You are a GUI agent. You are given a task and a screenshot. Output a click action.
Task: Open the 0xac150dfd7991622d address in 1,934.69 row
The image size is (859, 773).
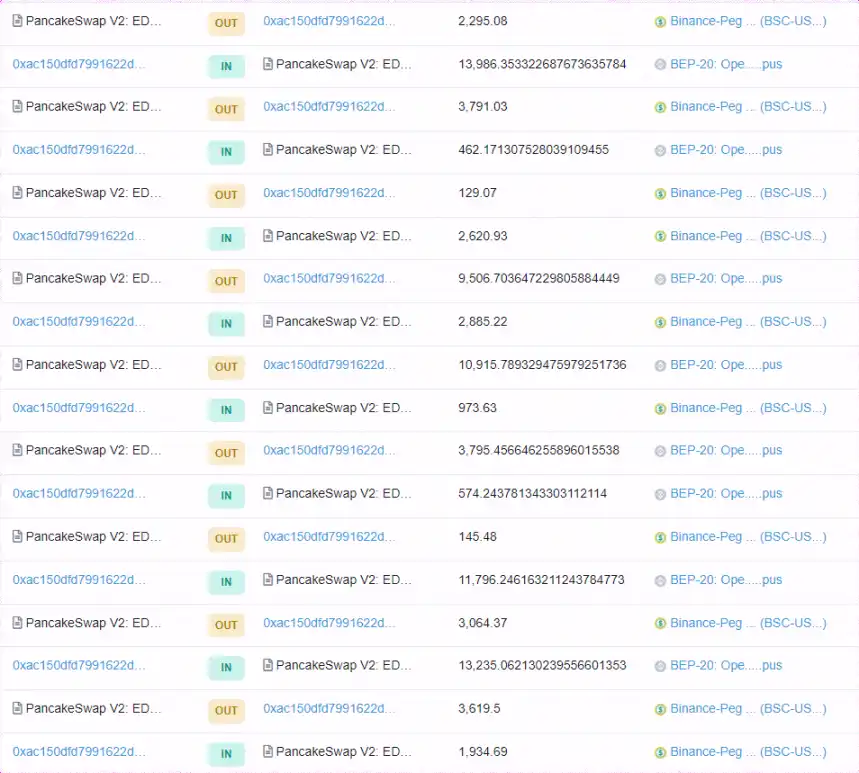[79, 752]
